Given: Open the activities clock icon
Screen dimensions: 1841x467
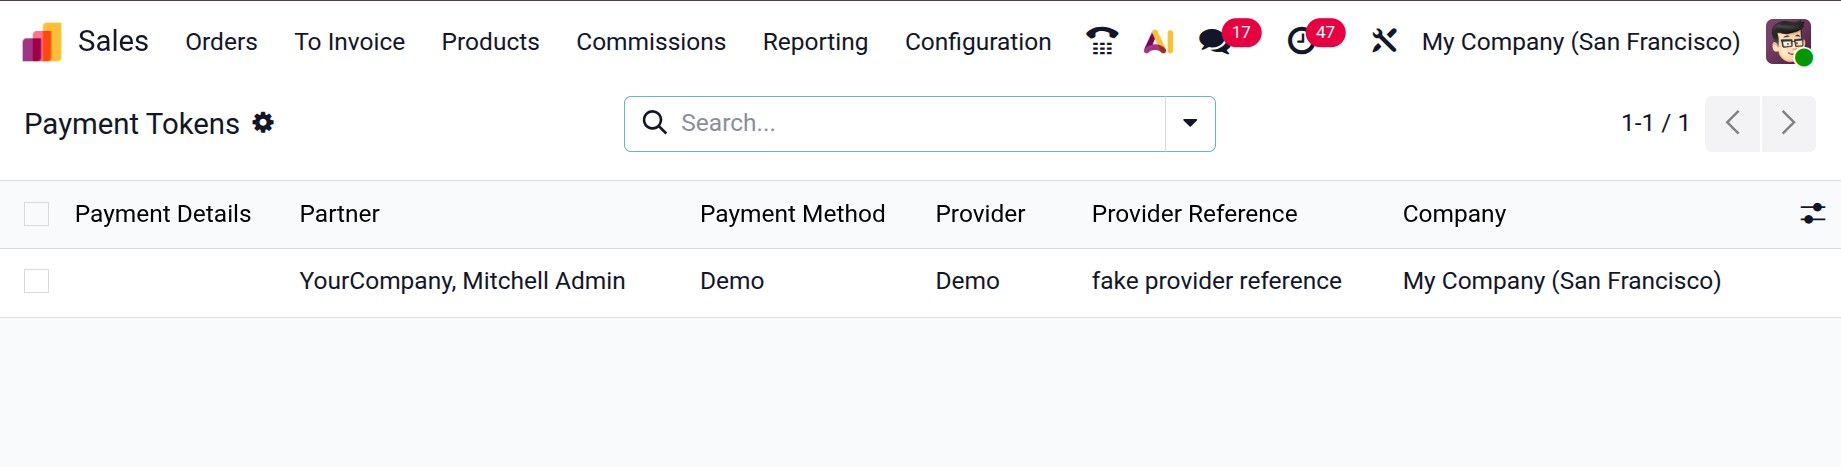Looking at the screenshot, I should [1301, 42].
